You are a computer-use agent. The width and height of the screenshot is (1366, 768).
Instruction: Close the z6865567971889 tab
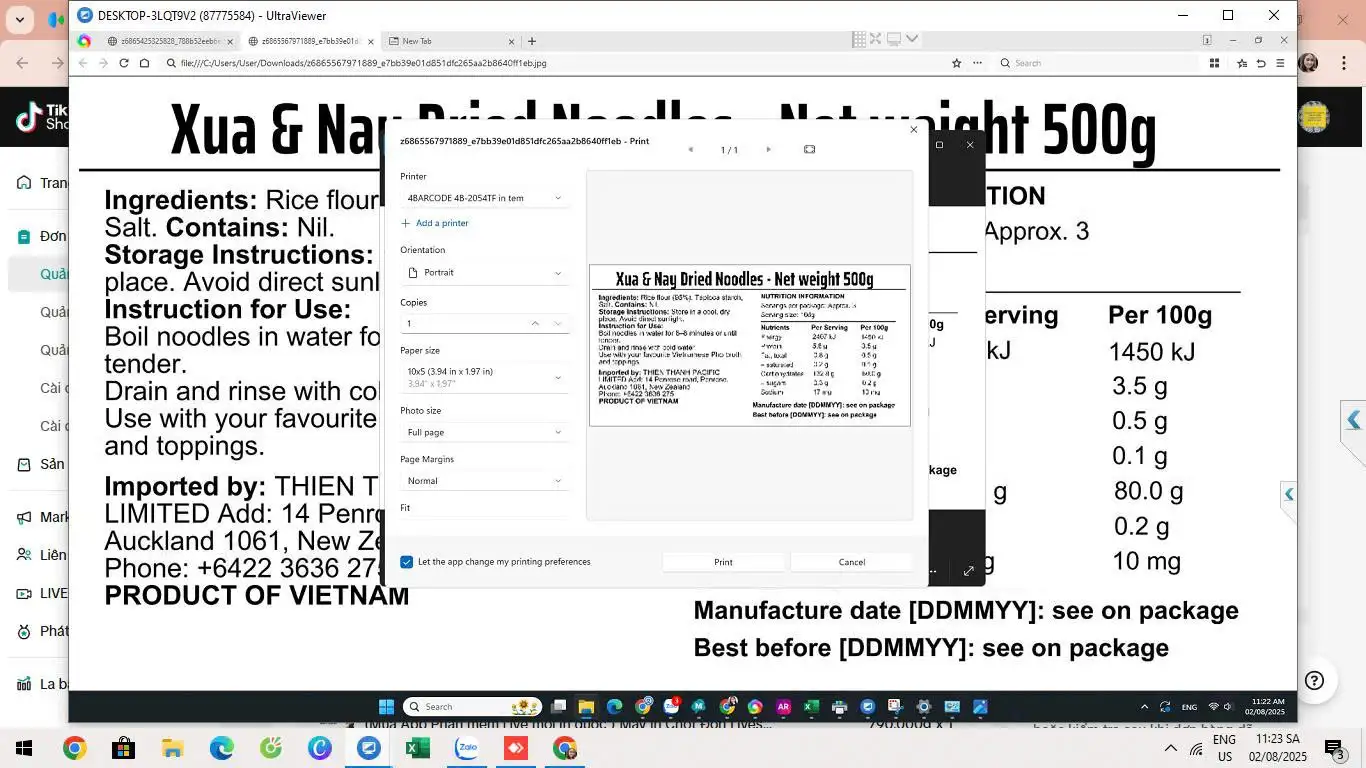click(371, 41)
